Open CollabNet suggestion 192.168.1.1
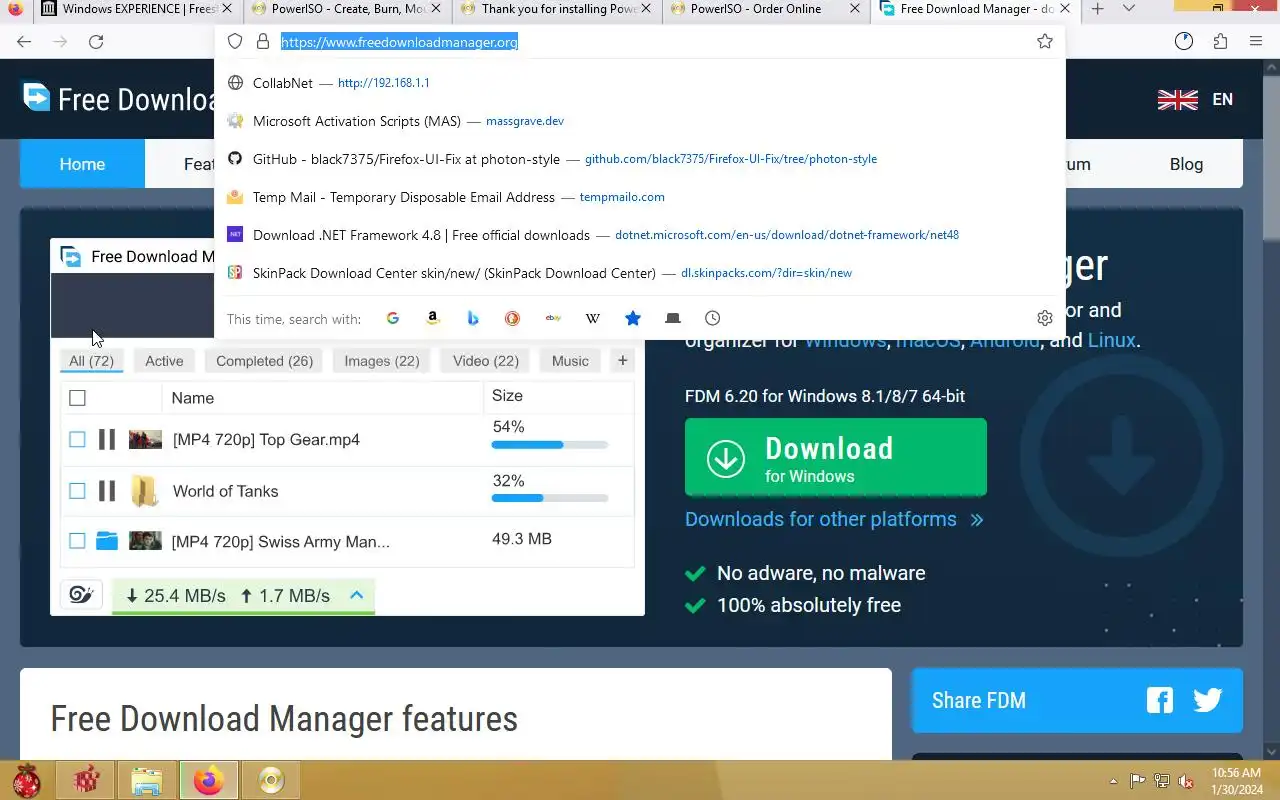Viewport: 1280px width, 800px height. tap(640, 83)
